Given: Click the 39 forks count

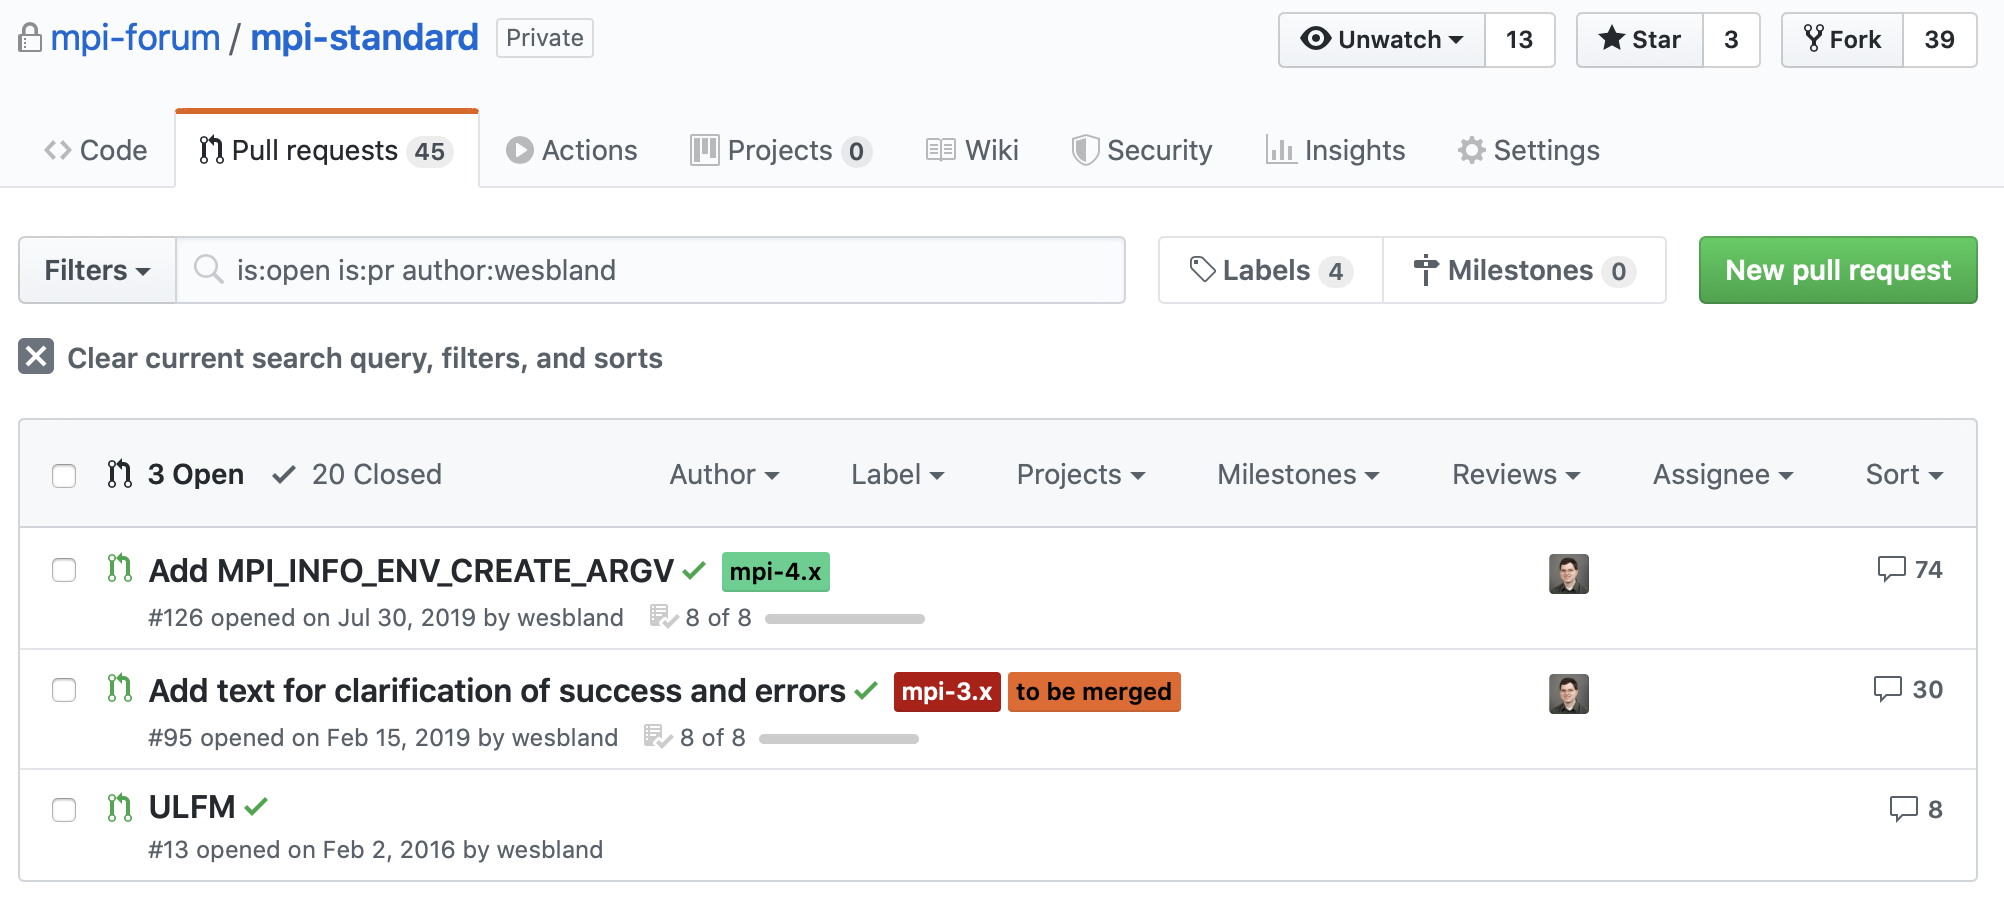Looking at the screenshot, I should click(x=1939, y=40).
